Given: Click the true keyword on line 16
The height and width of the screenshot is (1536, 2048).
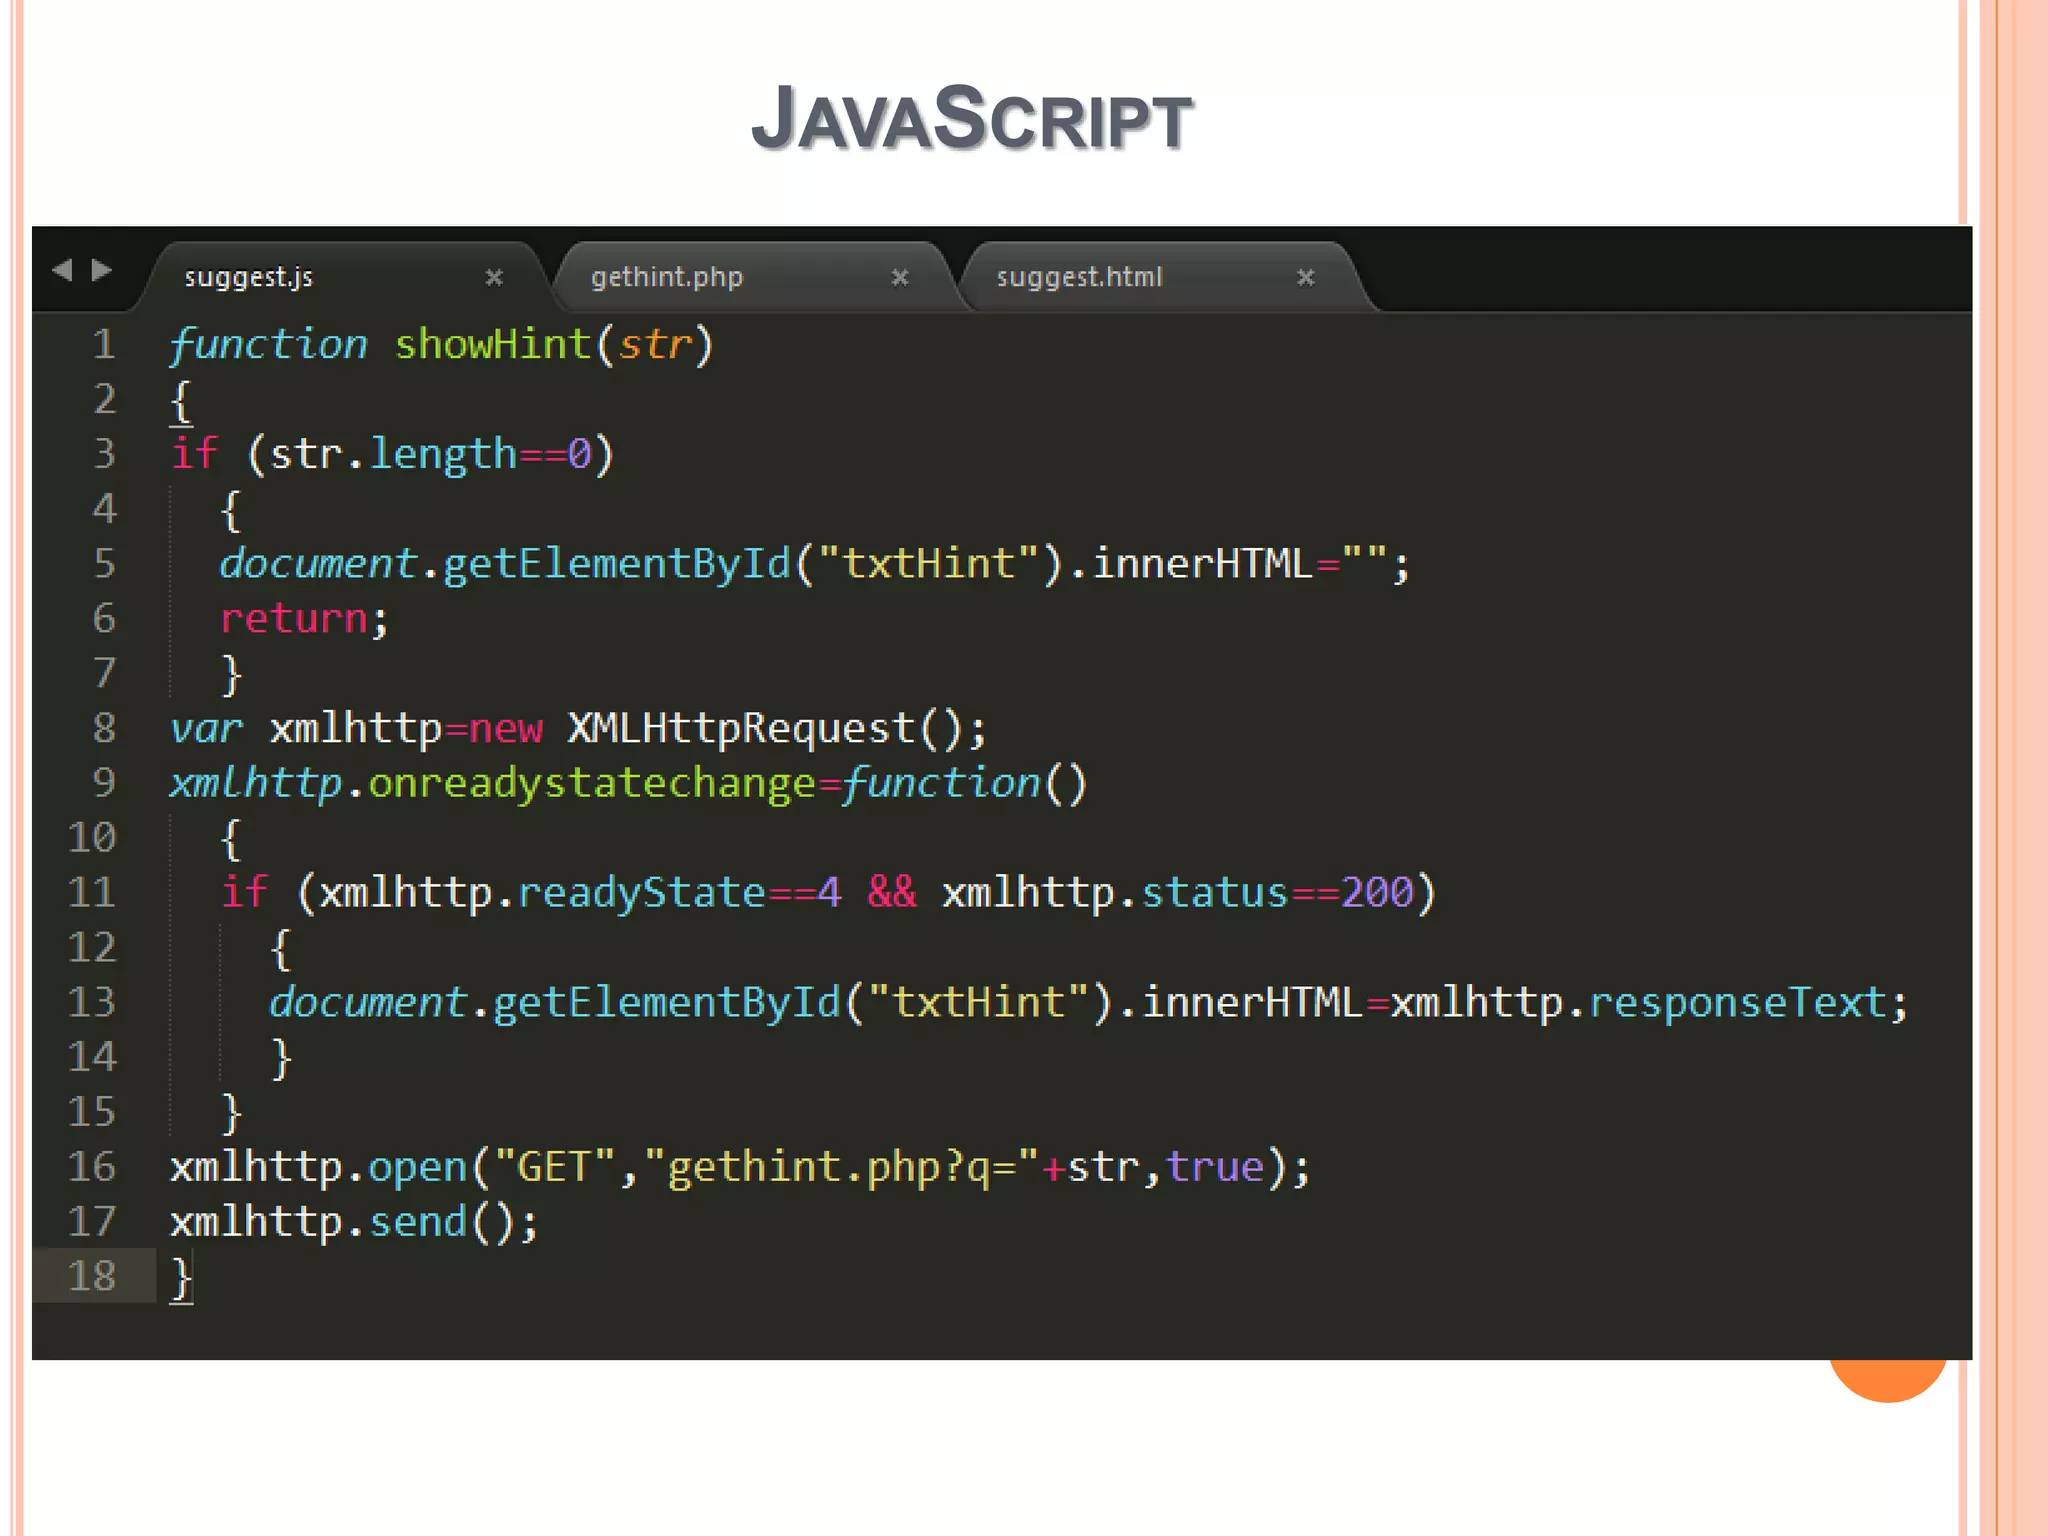Looking at the screenshot, I should coord(1215,1167).
